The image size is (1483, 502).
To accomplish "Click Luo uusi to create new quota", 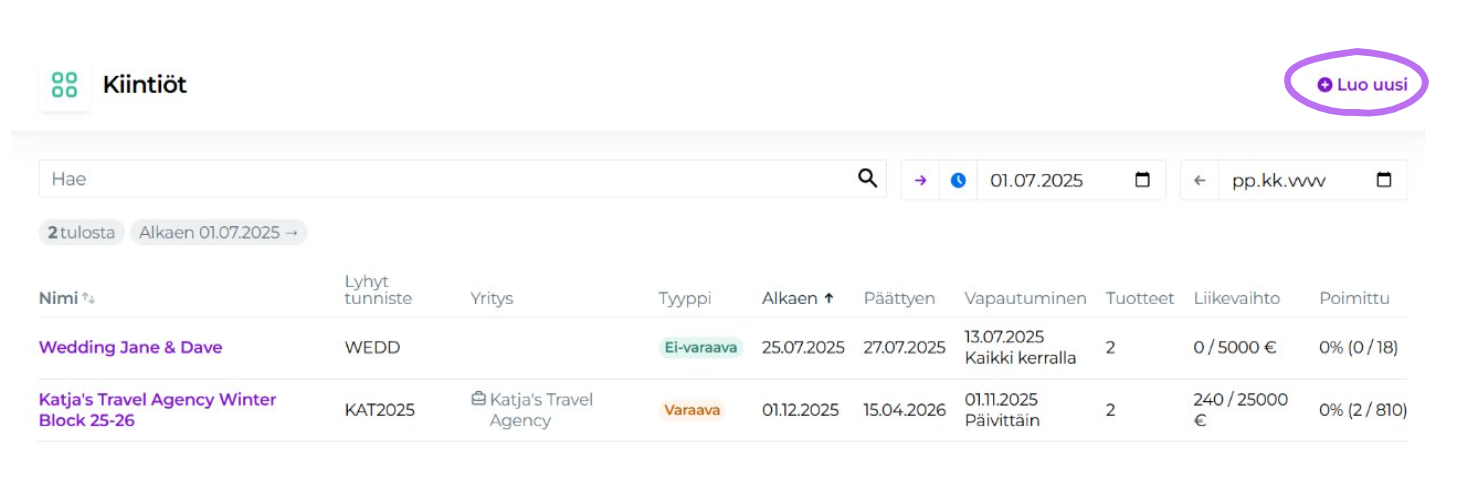I will tap(1362, 85).
